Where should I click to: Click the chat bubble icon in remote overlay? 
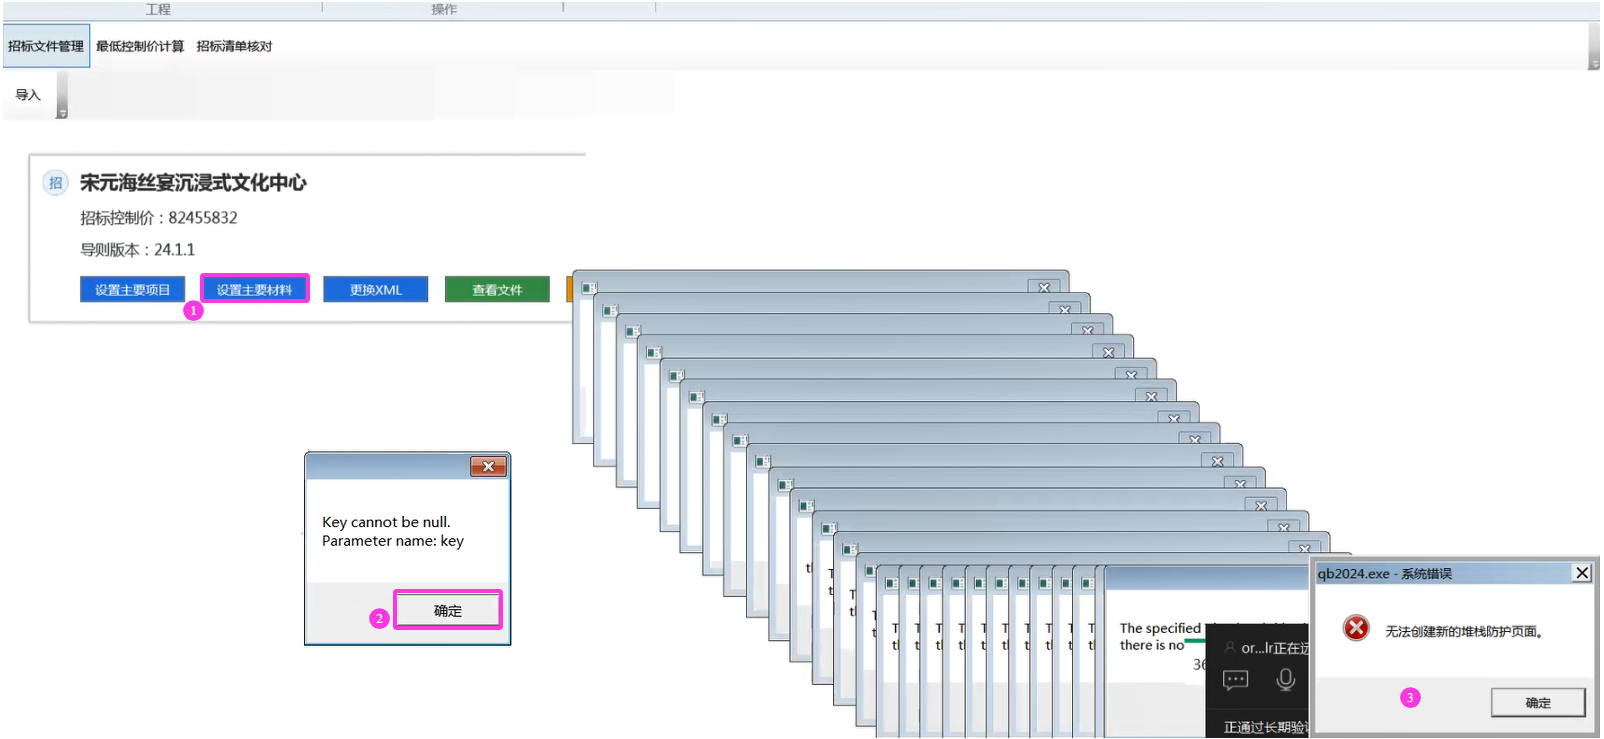pos(1235,680)
